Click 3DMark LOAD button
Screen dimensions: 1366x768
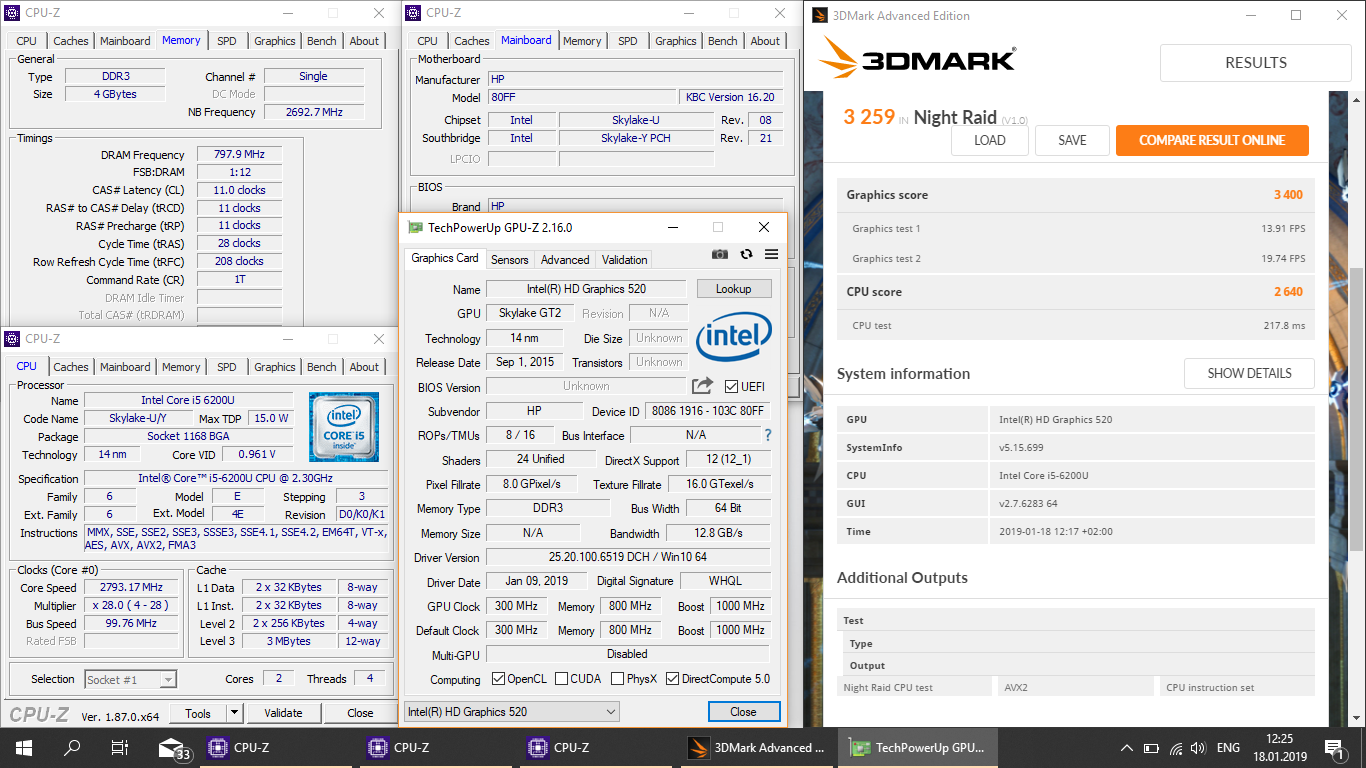coord(989,140)
